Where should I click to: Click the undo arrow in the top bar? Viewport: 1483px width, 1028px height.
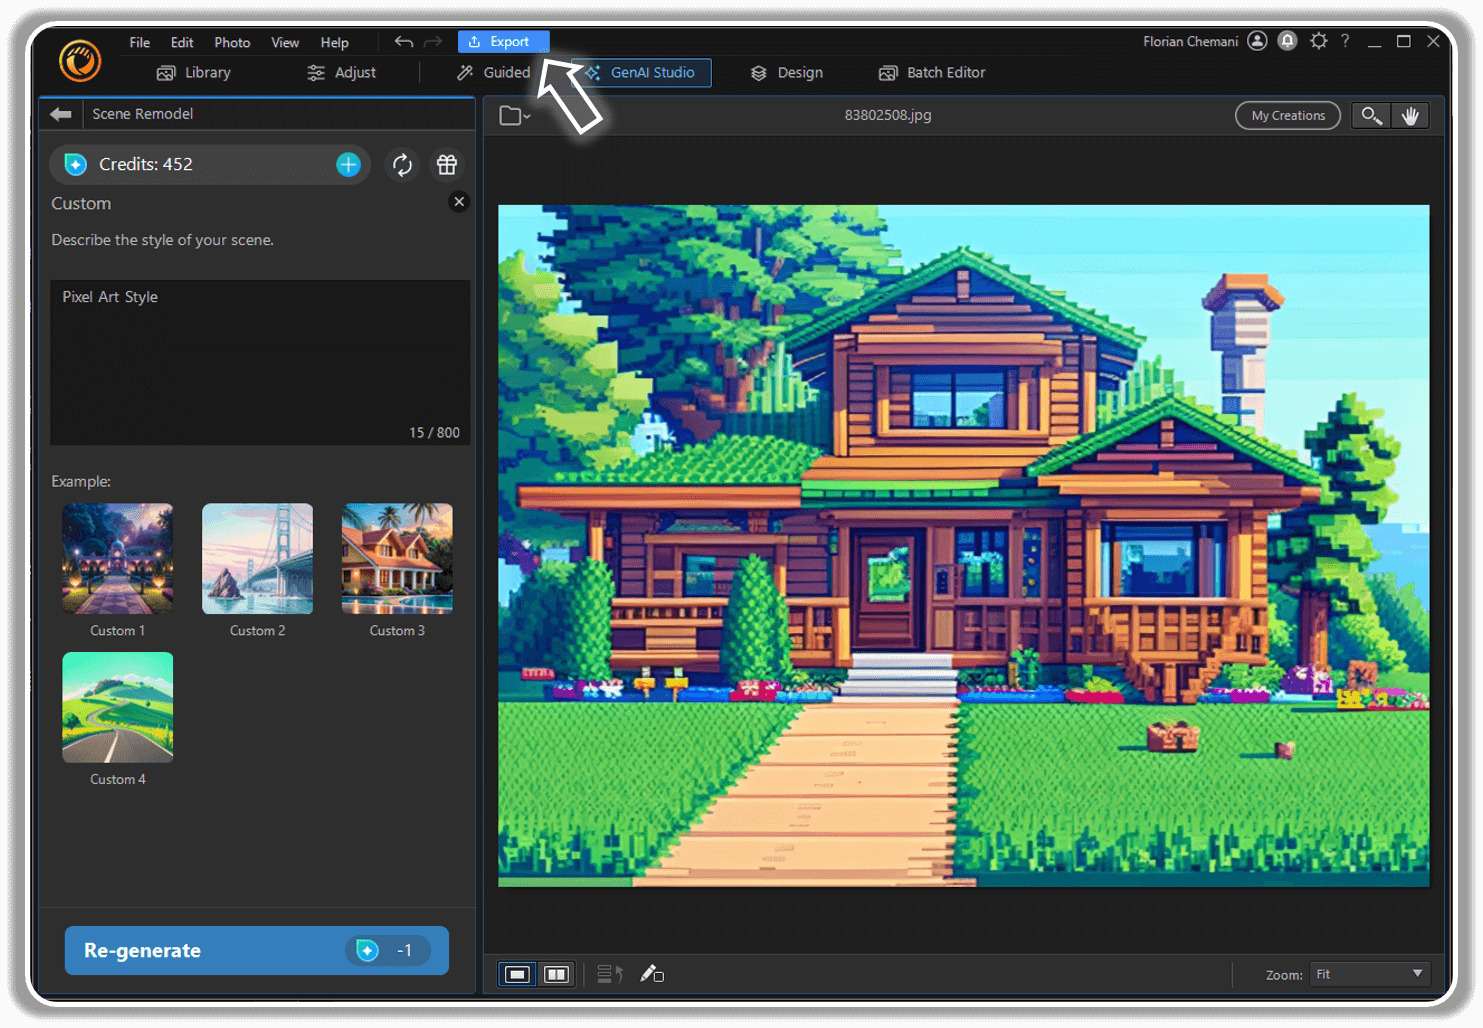point(403,41)
